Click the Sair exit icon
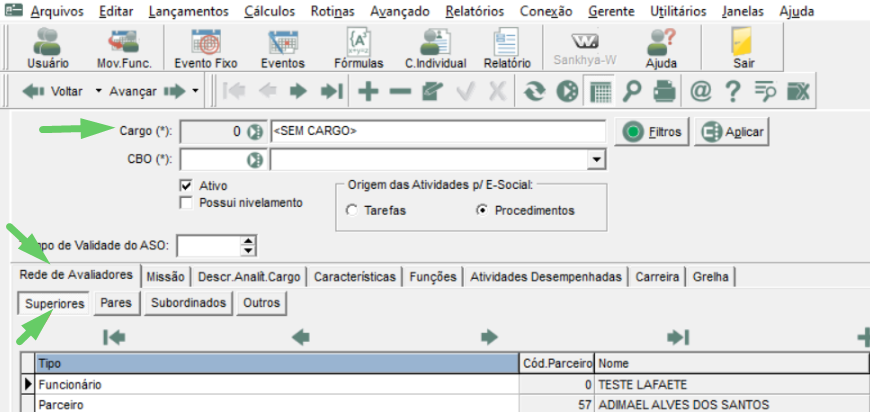The height and width of the screenshot is (412, 870). [x=743, y=48]
